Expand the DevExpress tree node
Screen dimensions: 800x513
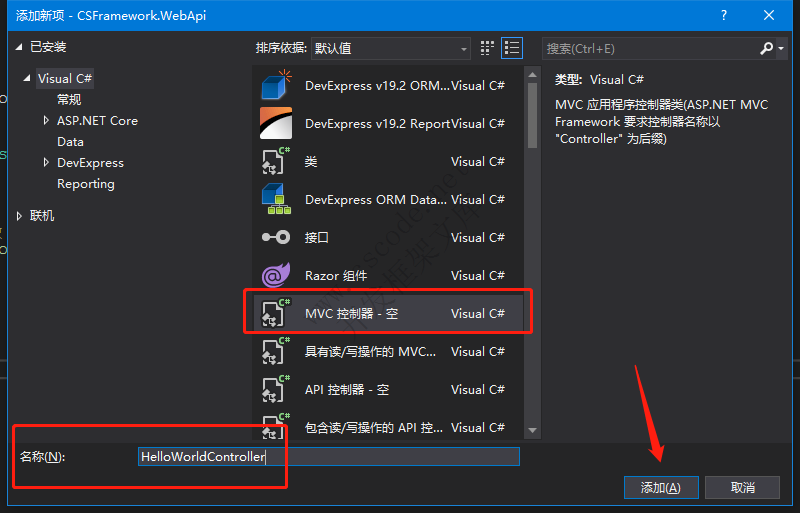(46, 162)
